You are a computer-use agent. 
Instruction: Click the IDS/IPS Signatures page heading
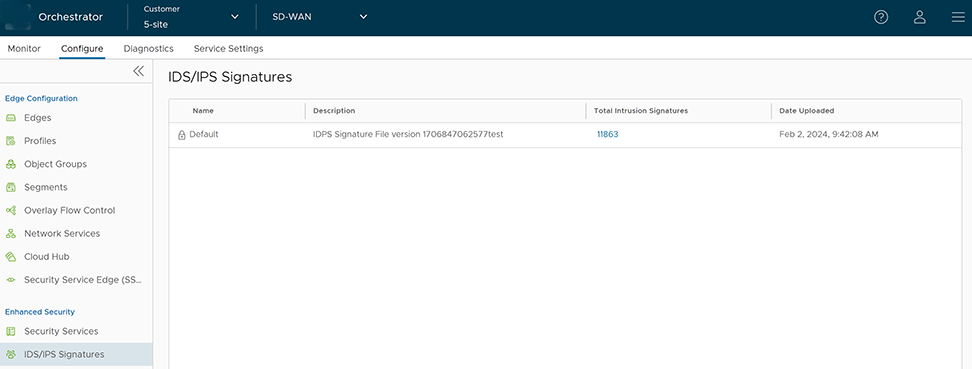click(230, 78)
